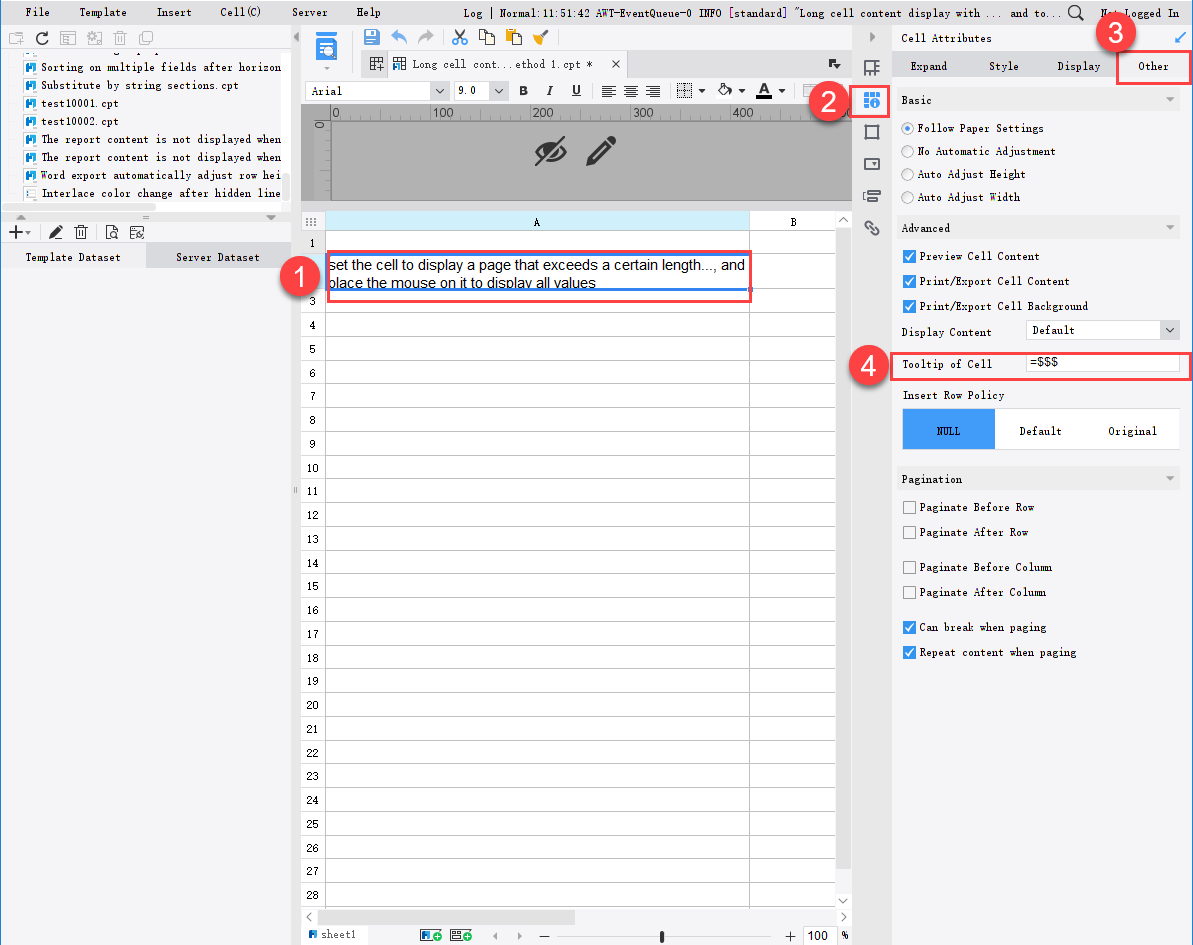Viewport: 1193px width, 945px height.
Task: Click the NULL insert row policy button
Action: click(x=947, y=428)
